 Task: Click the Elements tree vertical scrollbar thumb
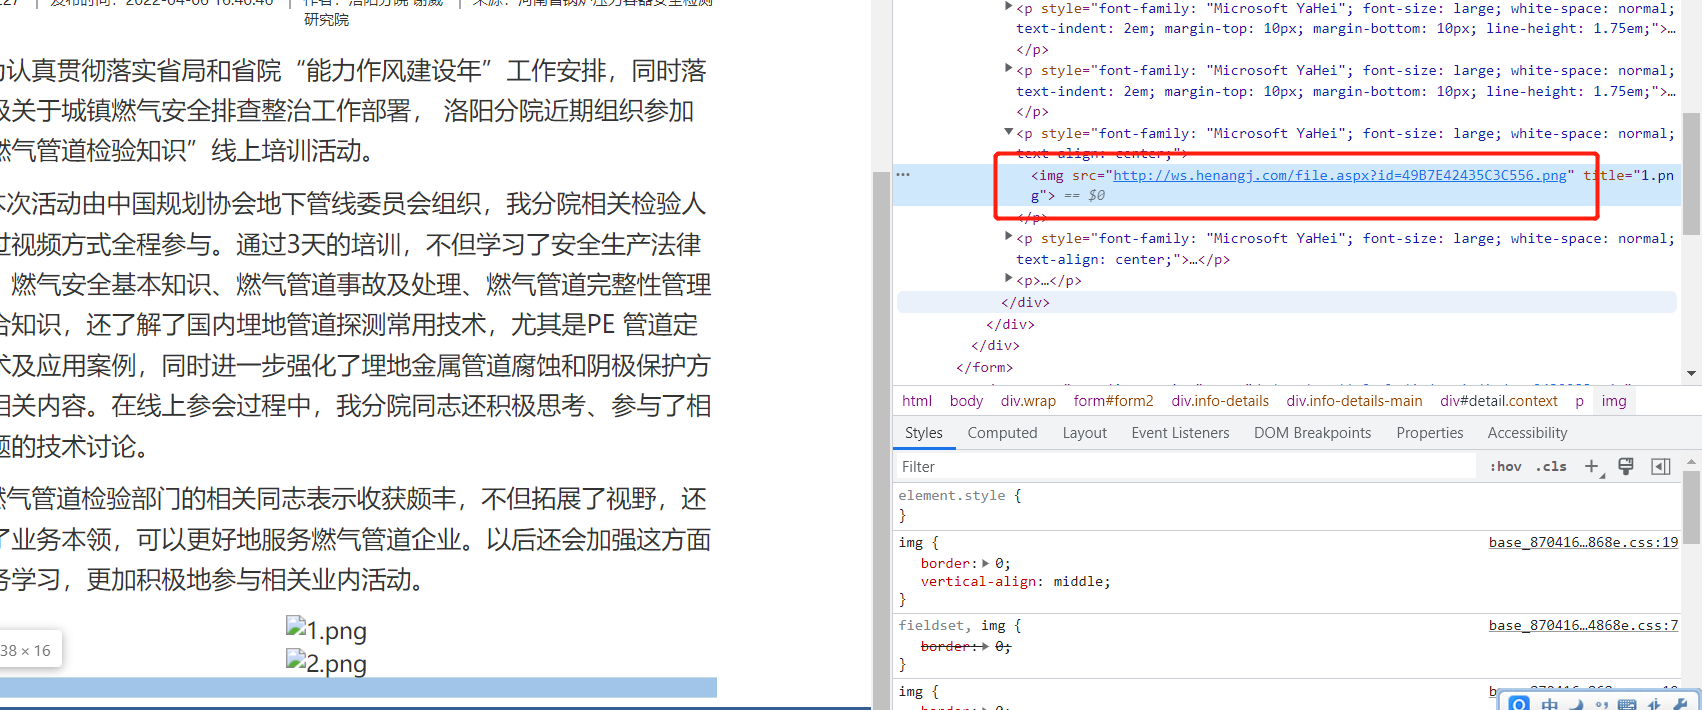(1691, 172)
